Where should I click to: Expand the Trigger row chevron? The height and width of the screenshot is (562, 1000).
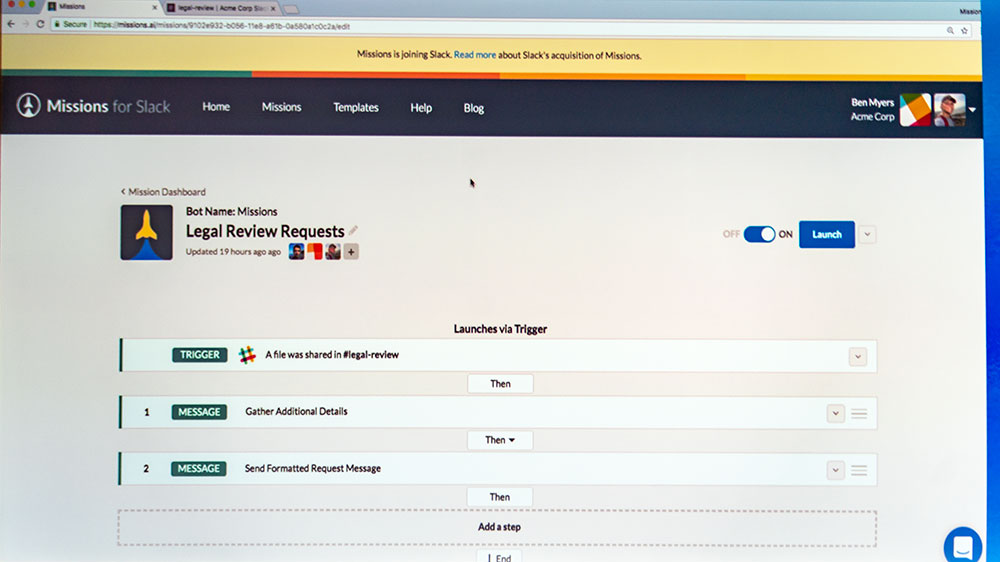click(x=857, y=356)
